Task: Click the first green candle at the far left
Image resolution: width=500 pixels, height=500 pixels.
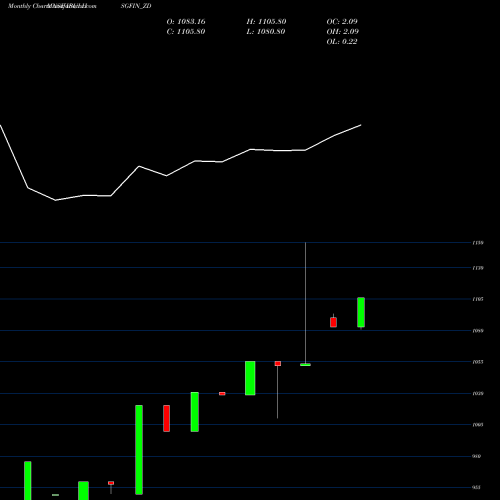Action: tap(28, 481)
